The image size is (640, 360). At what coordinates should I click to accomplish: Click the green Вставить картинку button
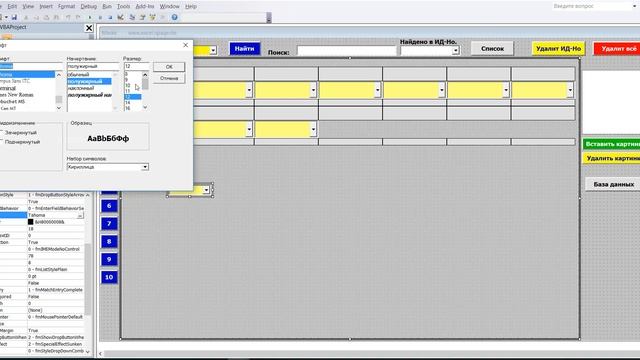[611, 144]
